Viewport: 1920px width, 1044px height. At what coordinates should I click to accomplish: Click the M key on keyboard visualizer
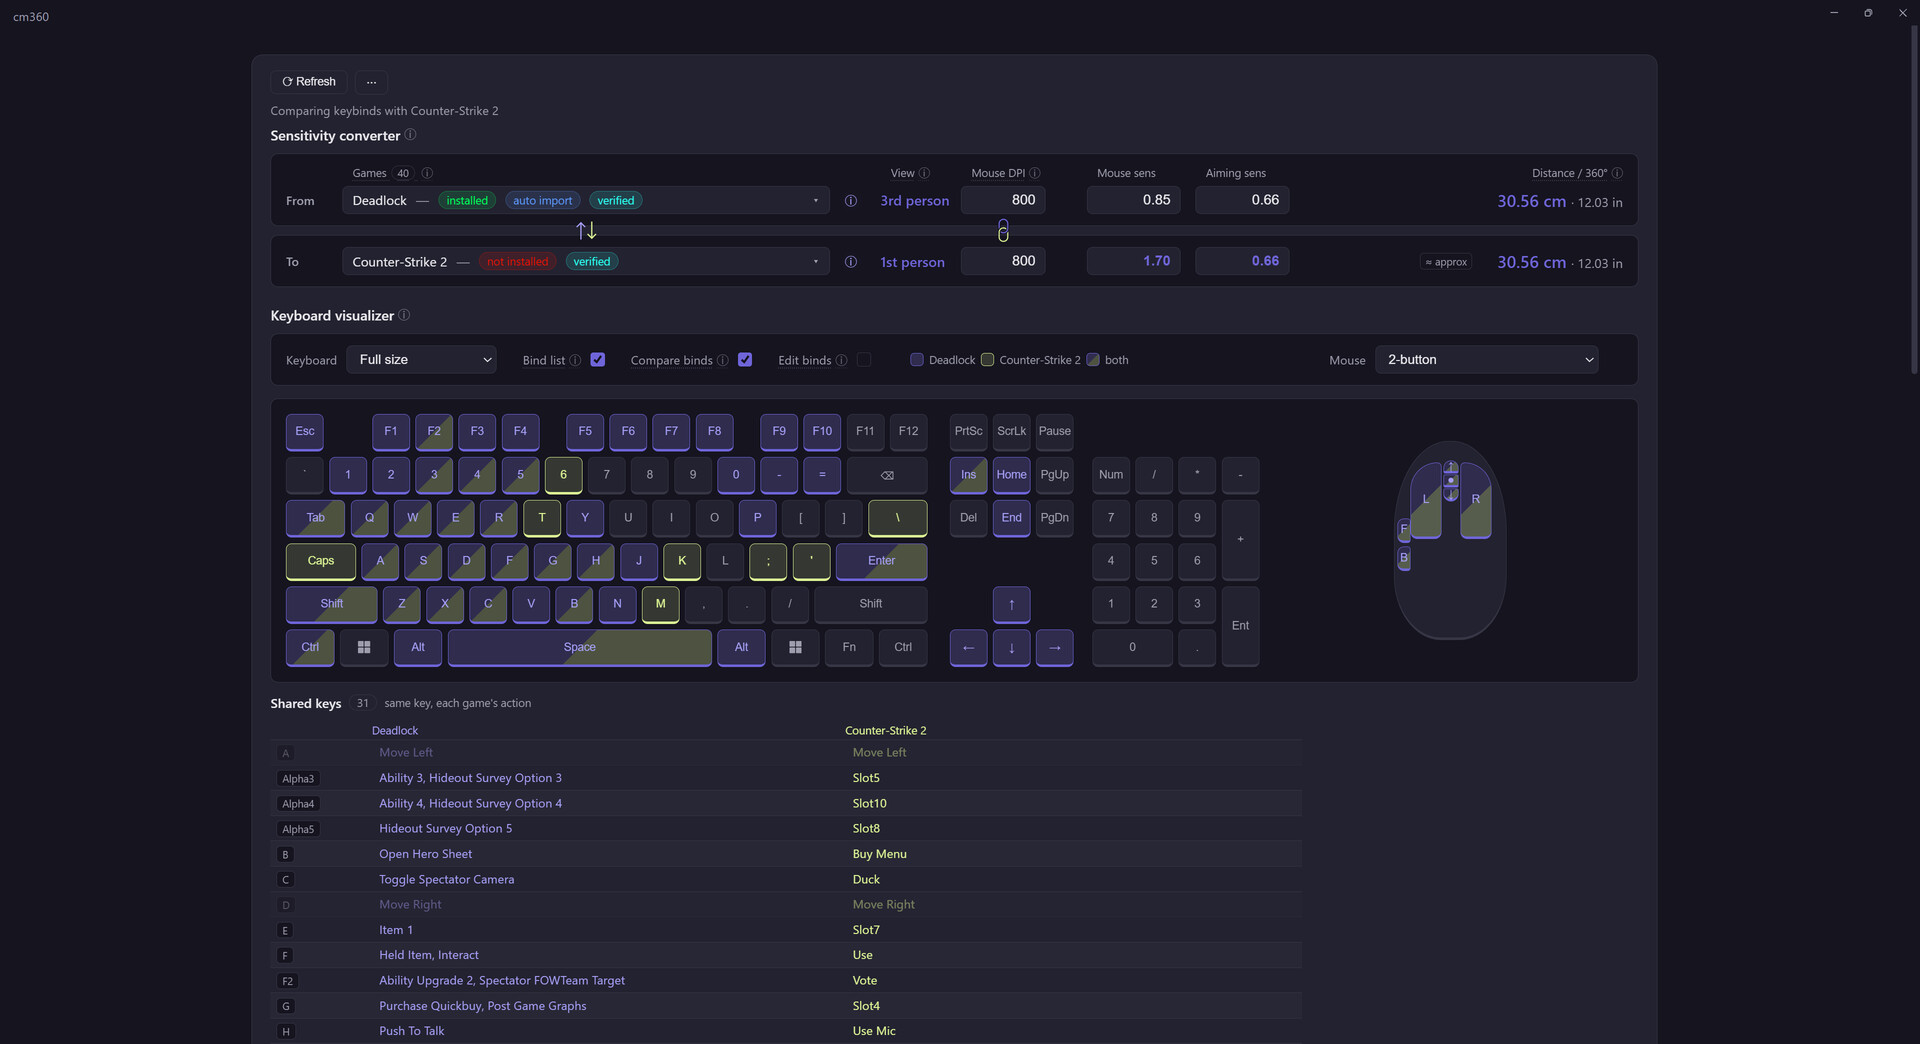pos(660,604)
